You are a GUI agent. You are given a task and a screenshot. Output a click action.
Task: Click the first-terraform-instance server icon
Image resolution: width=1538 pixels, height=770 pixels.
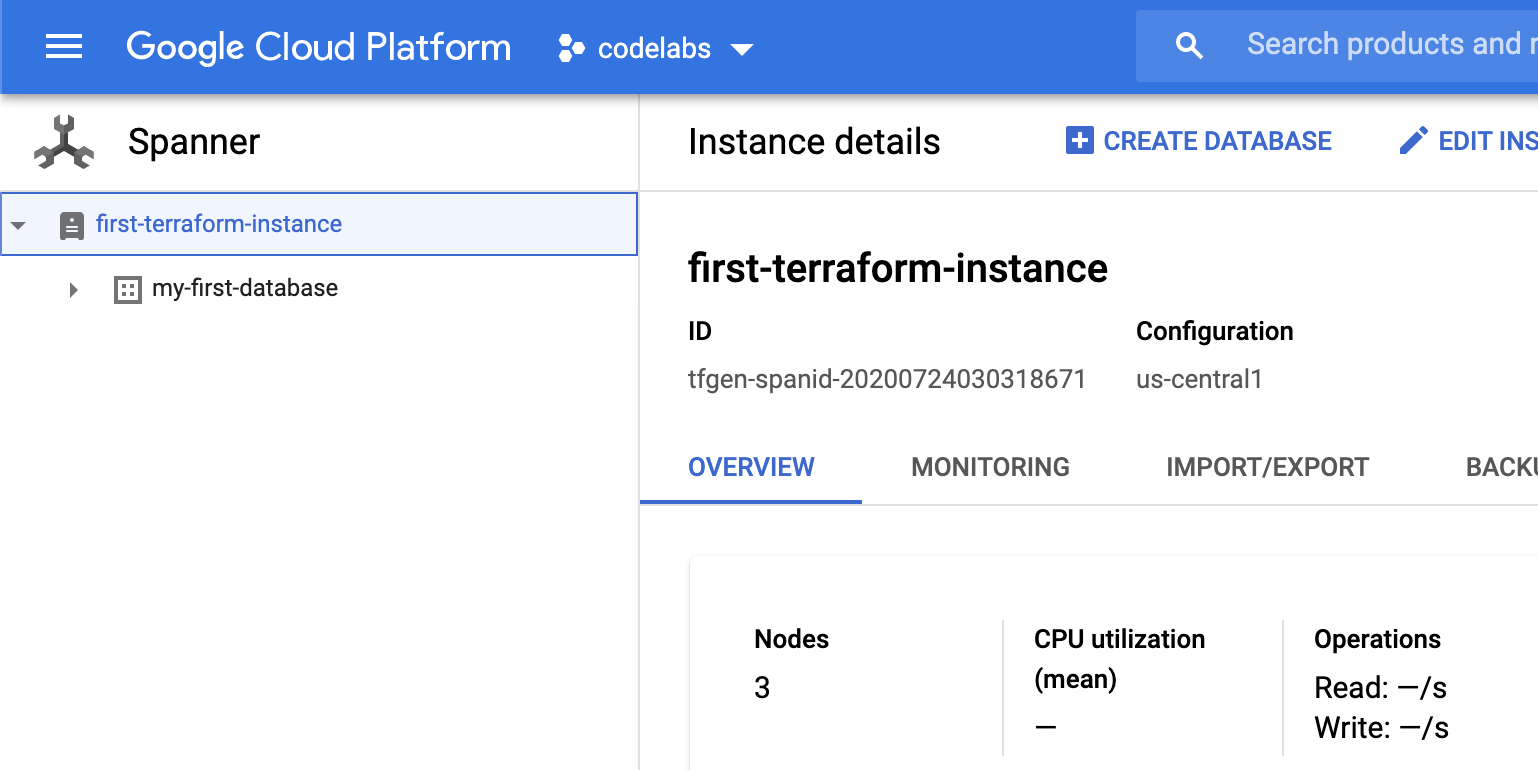pos(71,225)
